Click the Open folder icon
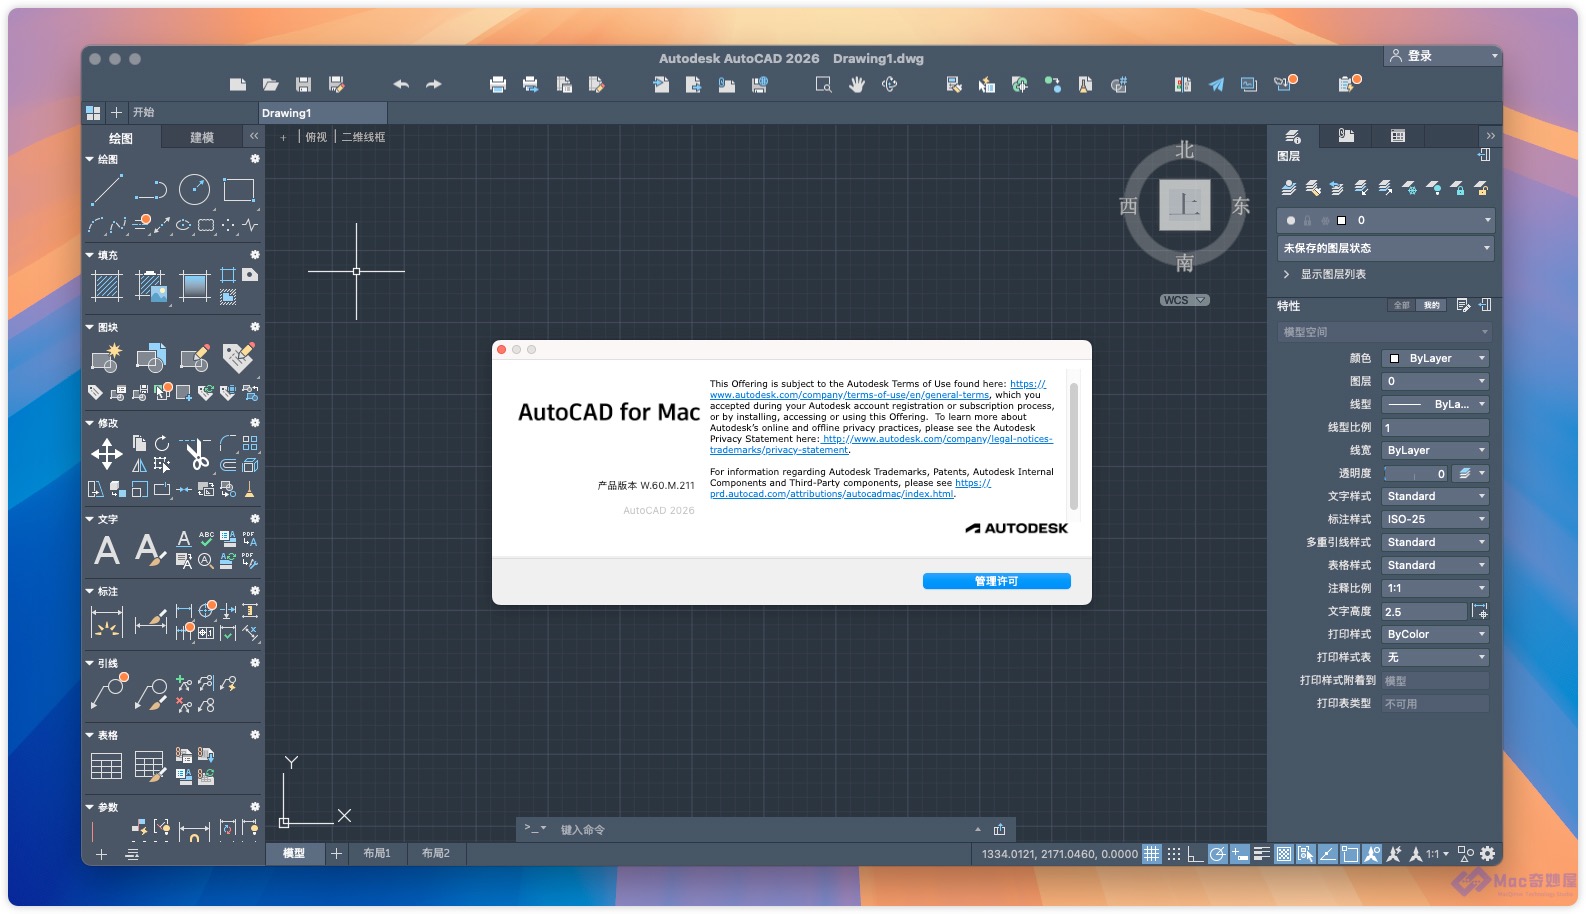This screenshot has width=1586, height=914. pos(270,84)
